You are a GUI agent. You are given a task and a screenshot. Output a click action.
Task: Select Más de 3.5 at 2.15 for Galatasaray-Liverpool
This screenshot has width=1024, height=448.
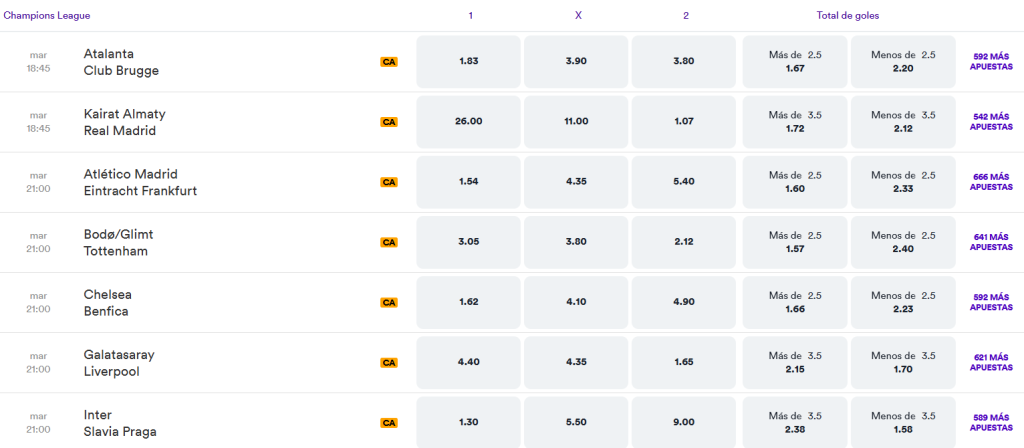coord(795,362)
